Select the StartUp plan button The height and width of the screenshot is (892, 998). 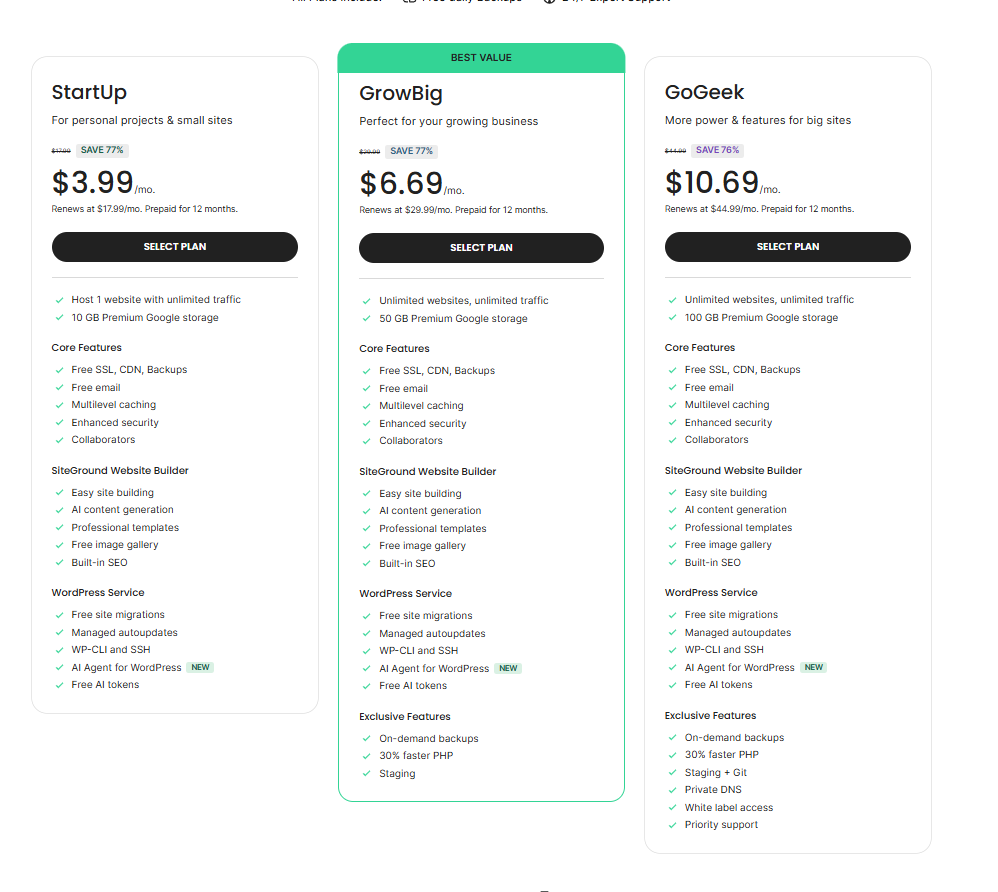pos(174,247)
